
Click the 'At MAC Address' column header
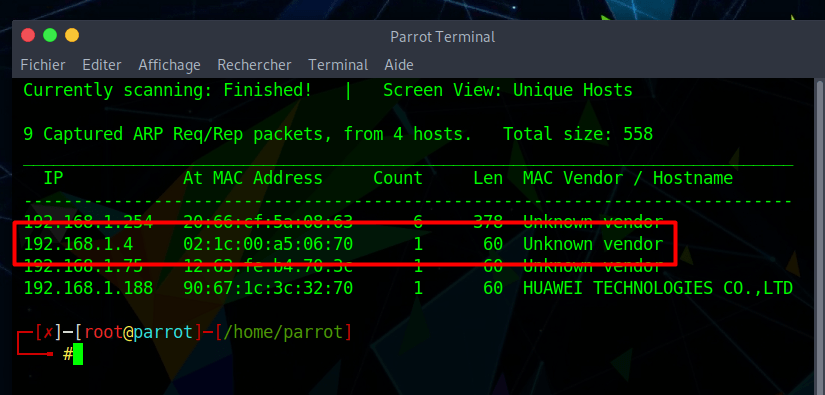253,178
